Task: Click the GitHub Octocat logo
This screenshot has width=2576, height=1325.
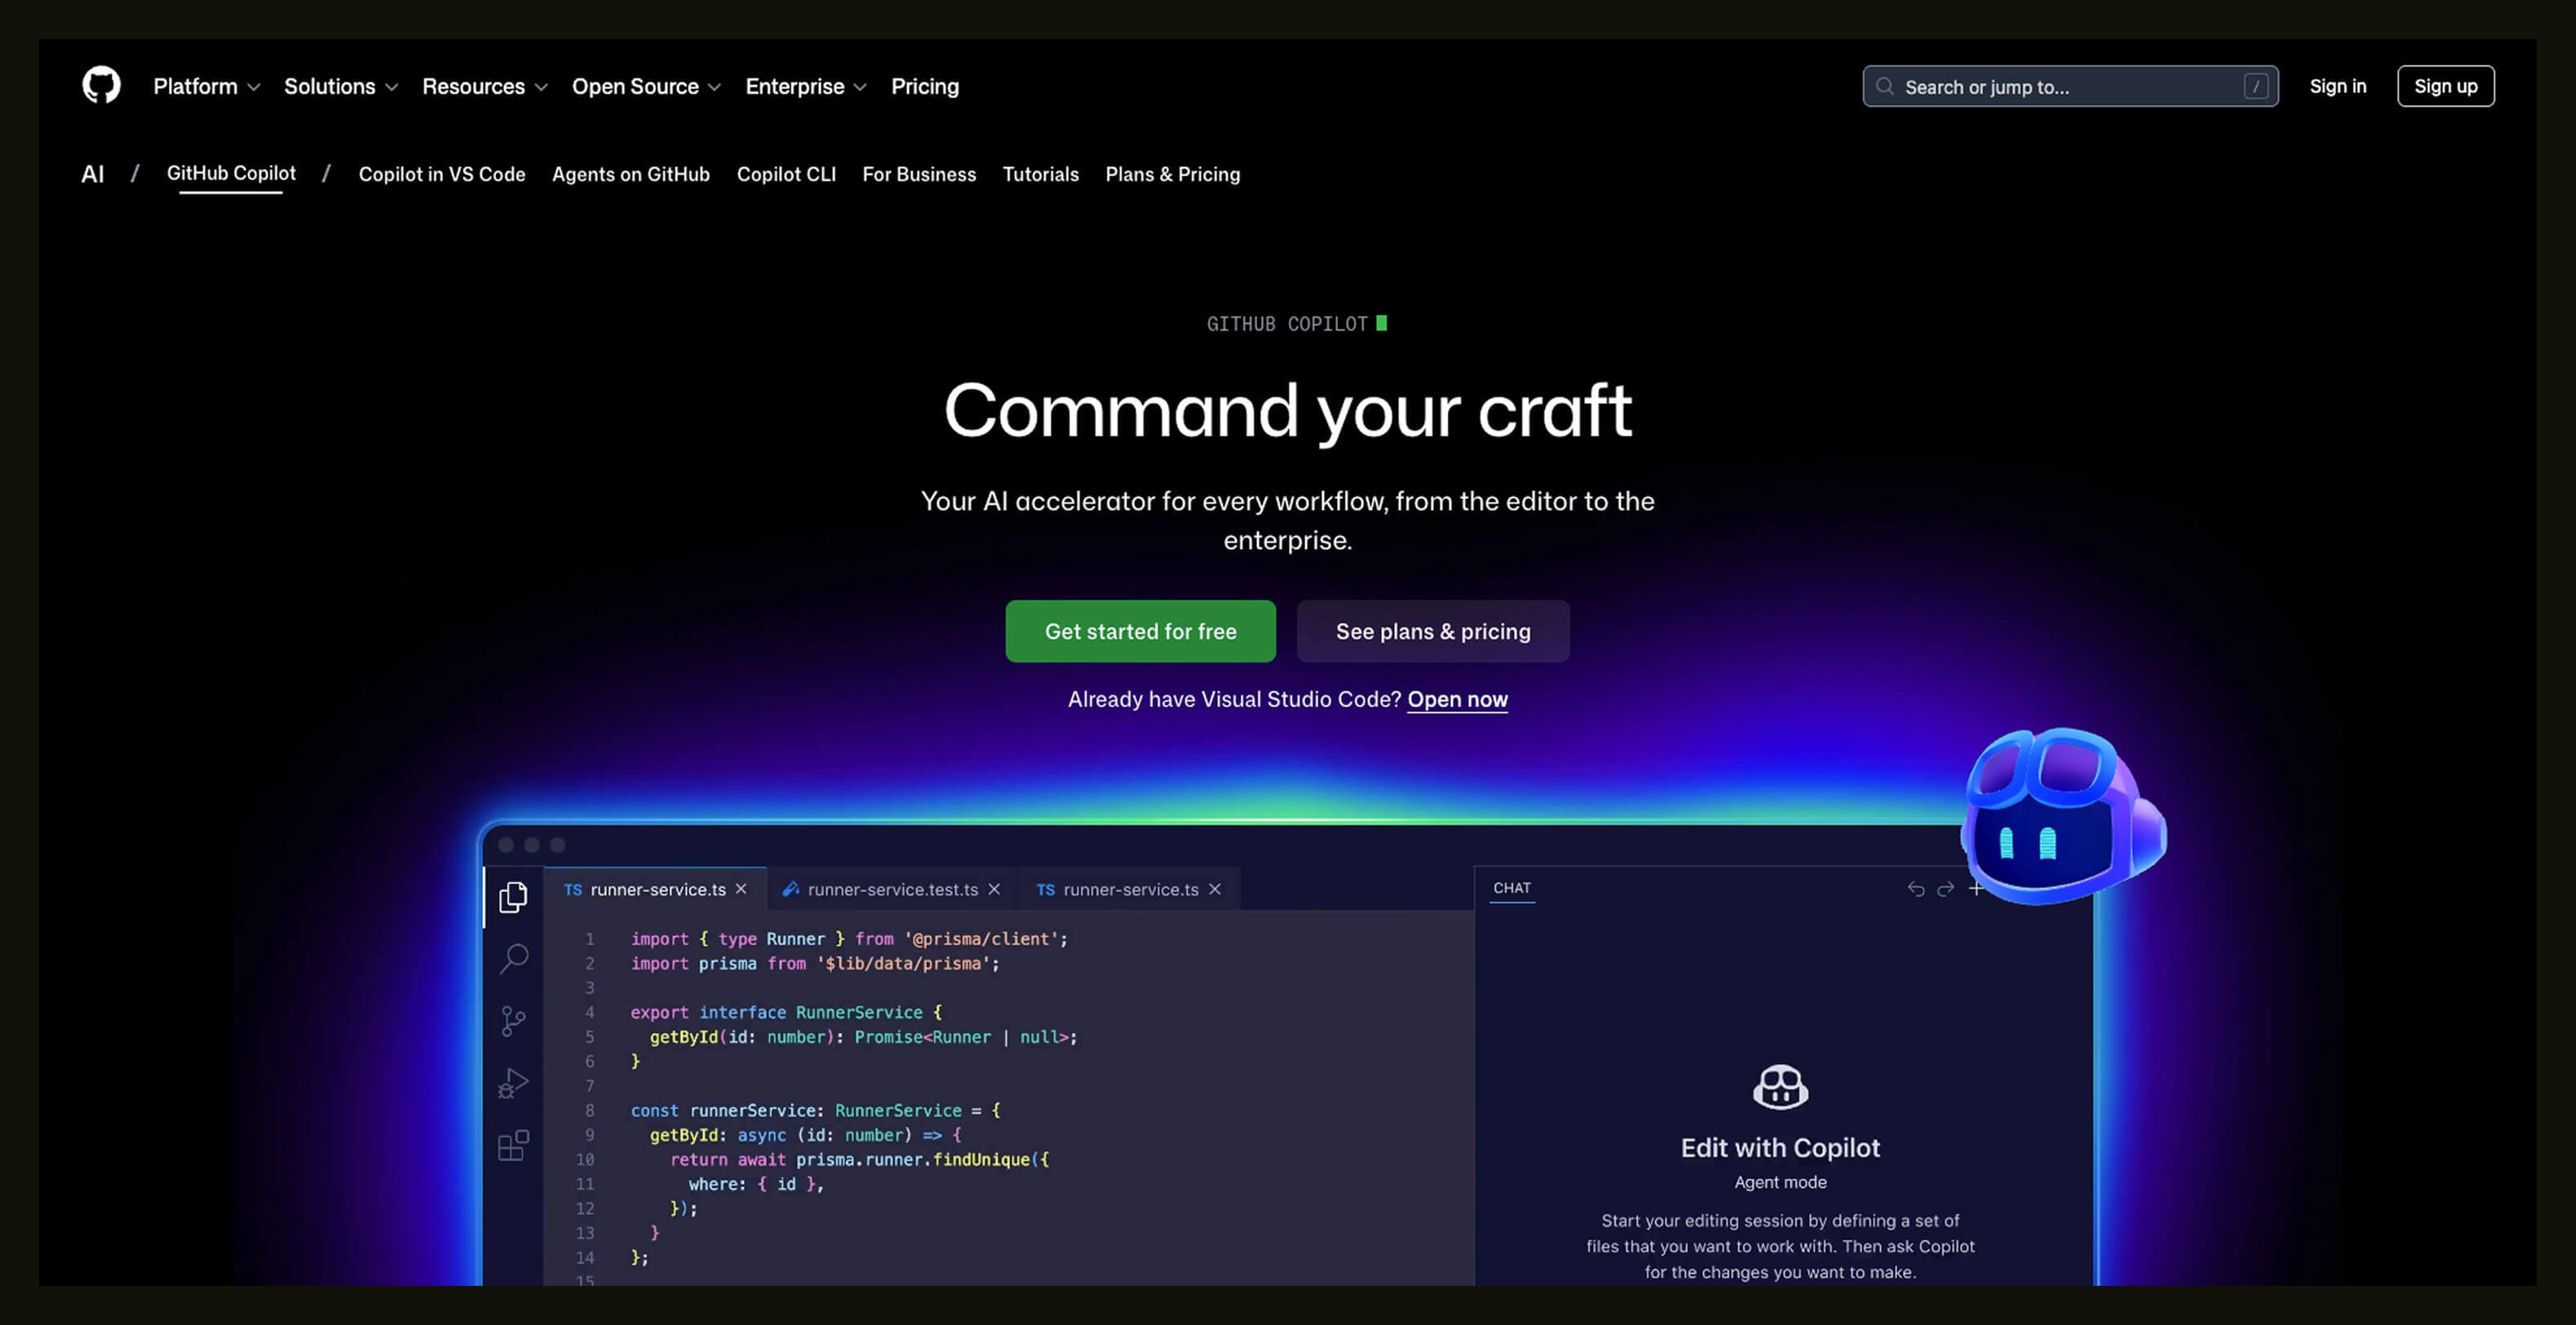Action: point(101,86)
